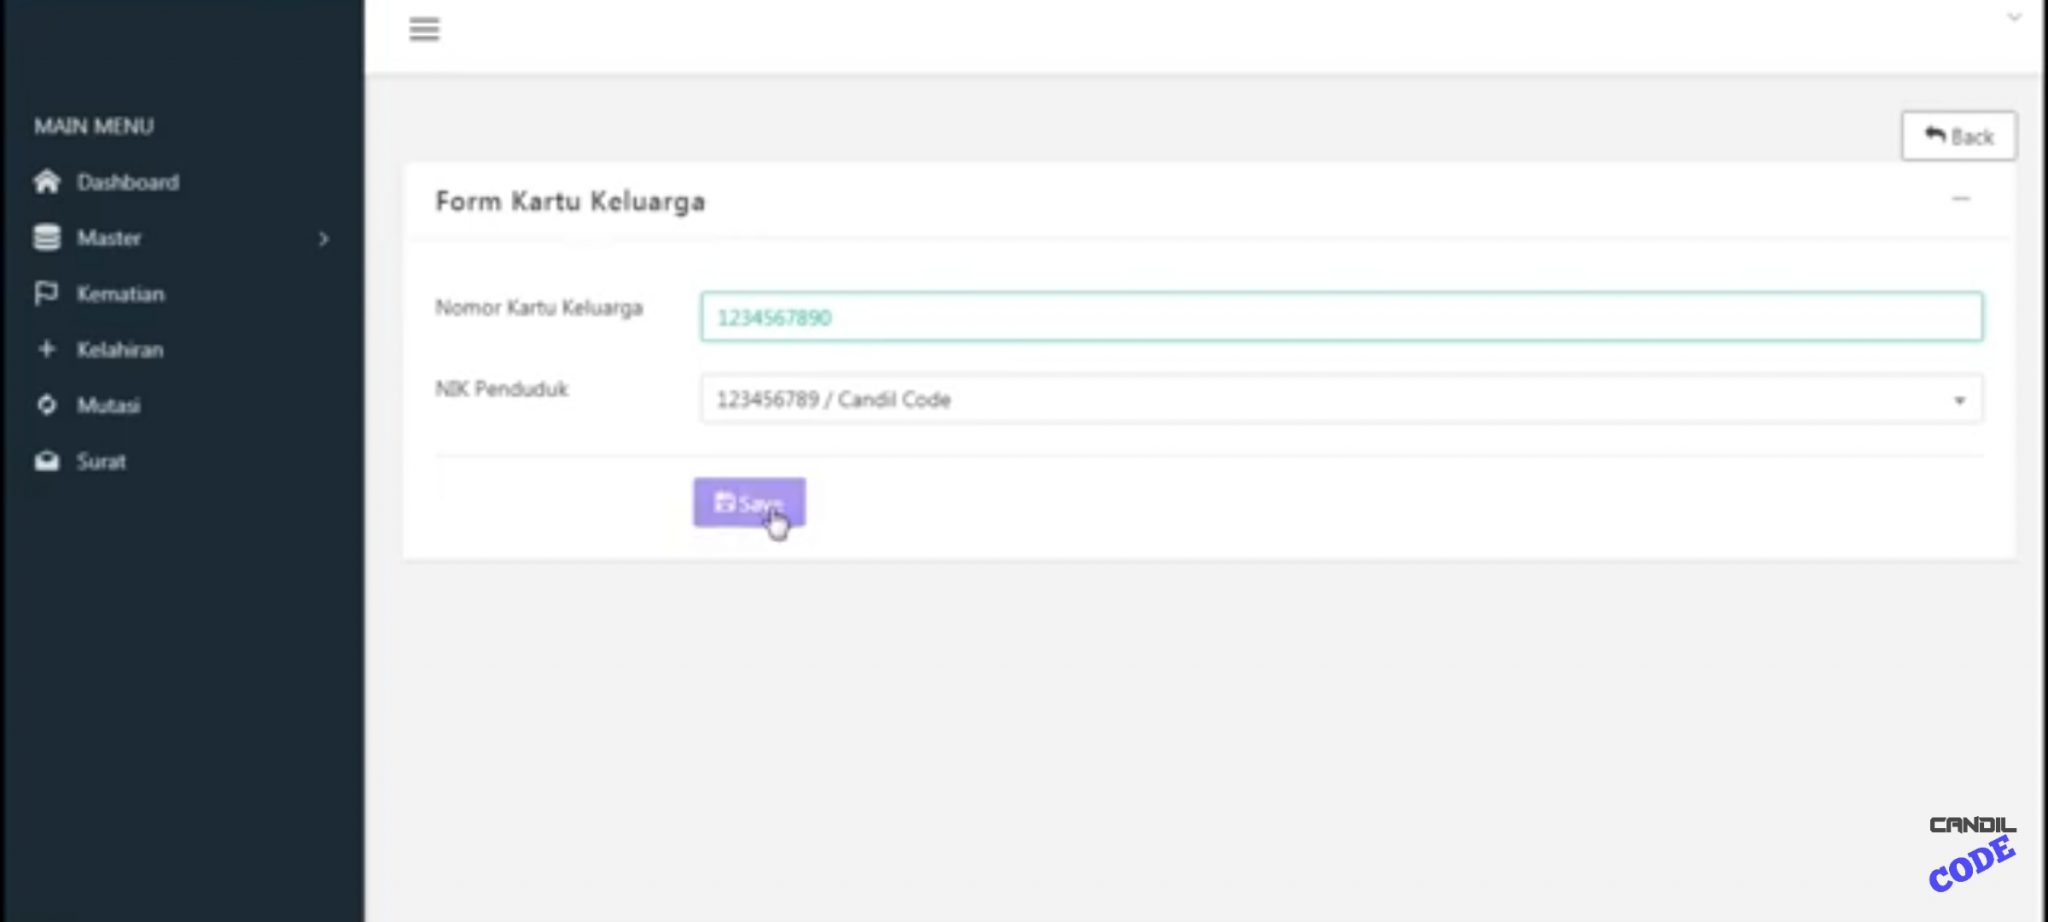This screenshot has height=922, width=2048.
Task: Click the Surat envelope icon
Action: coord(45,460)
